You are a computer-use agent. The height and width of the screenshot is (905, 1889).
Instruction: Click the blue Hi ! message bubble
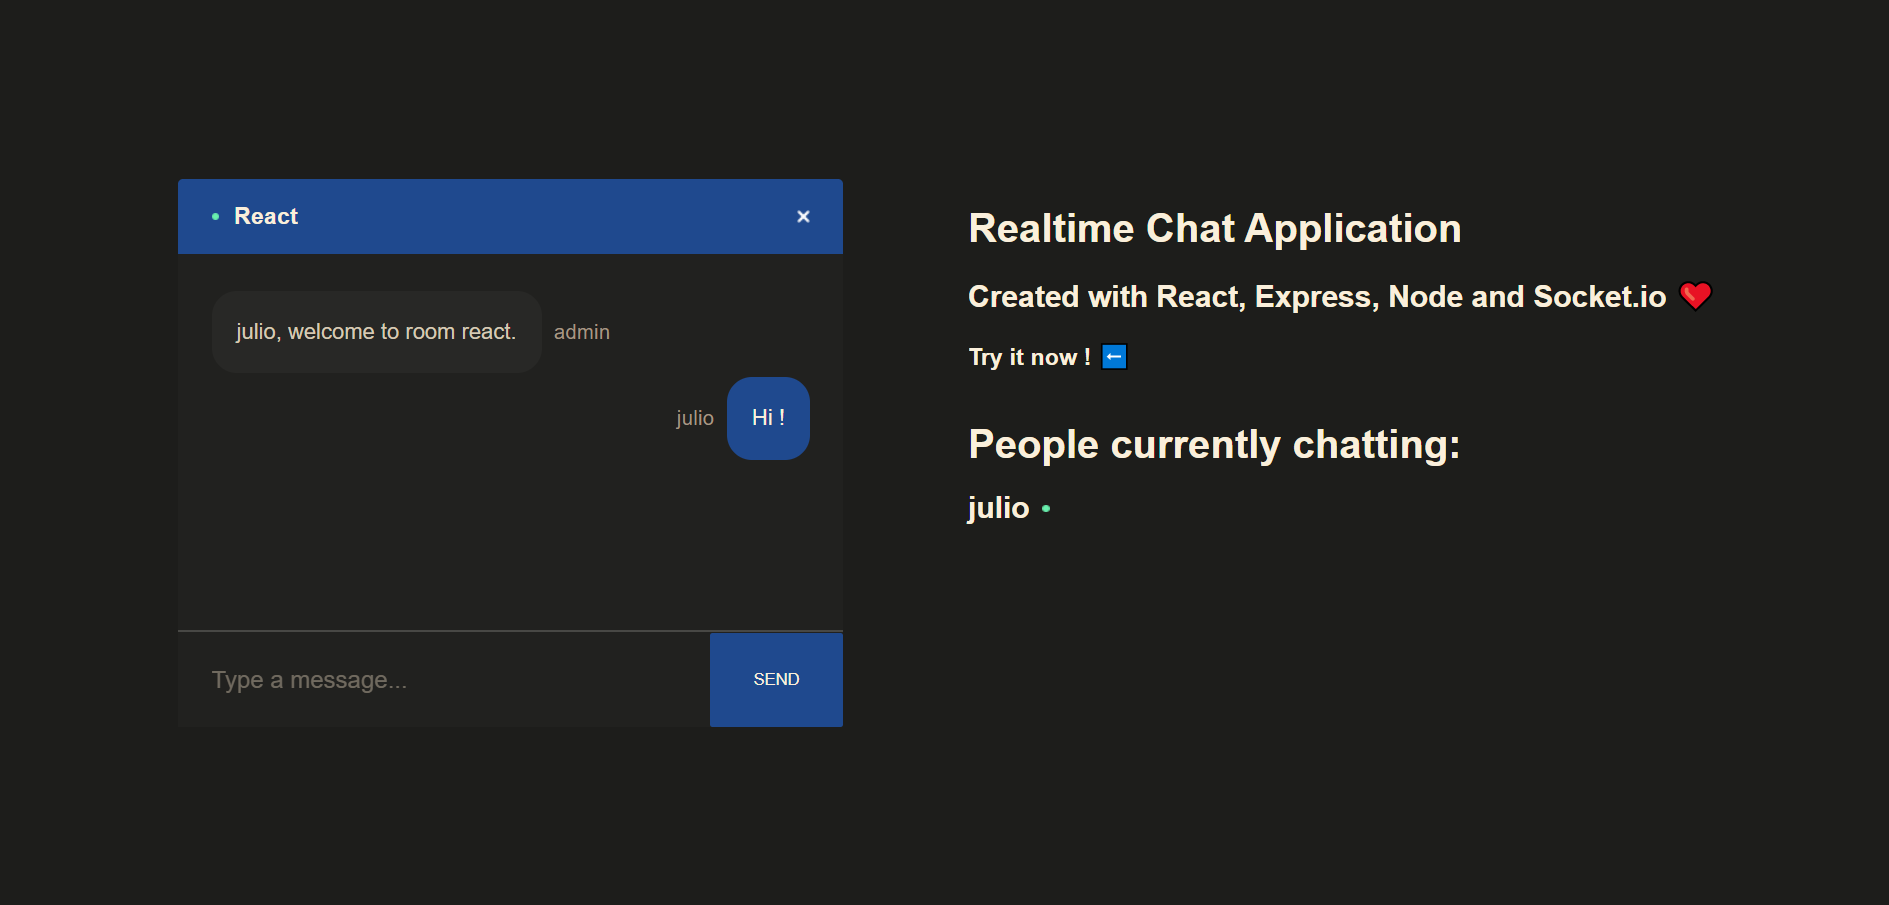(x=768, y=418)
